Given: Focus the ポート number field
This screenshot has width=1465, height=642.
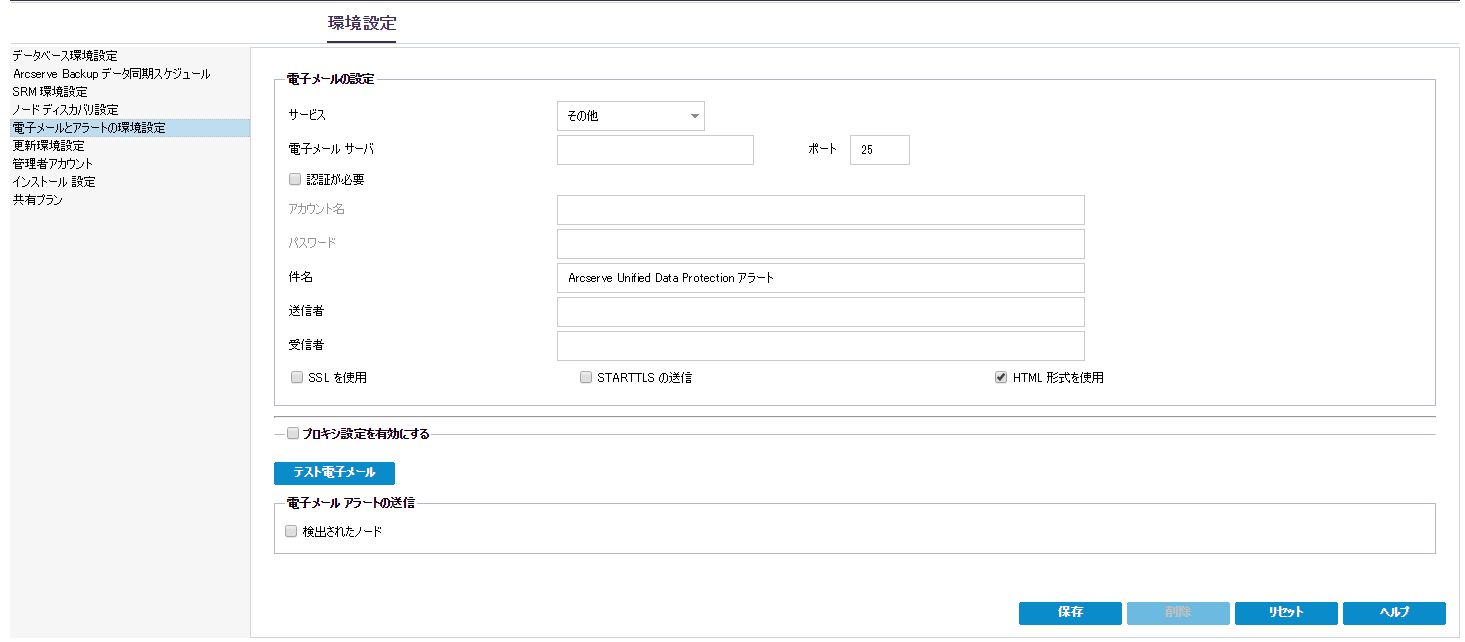Looking at the screenshot, I should pos(879,150).
